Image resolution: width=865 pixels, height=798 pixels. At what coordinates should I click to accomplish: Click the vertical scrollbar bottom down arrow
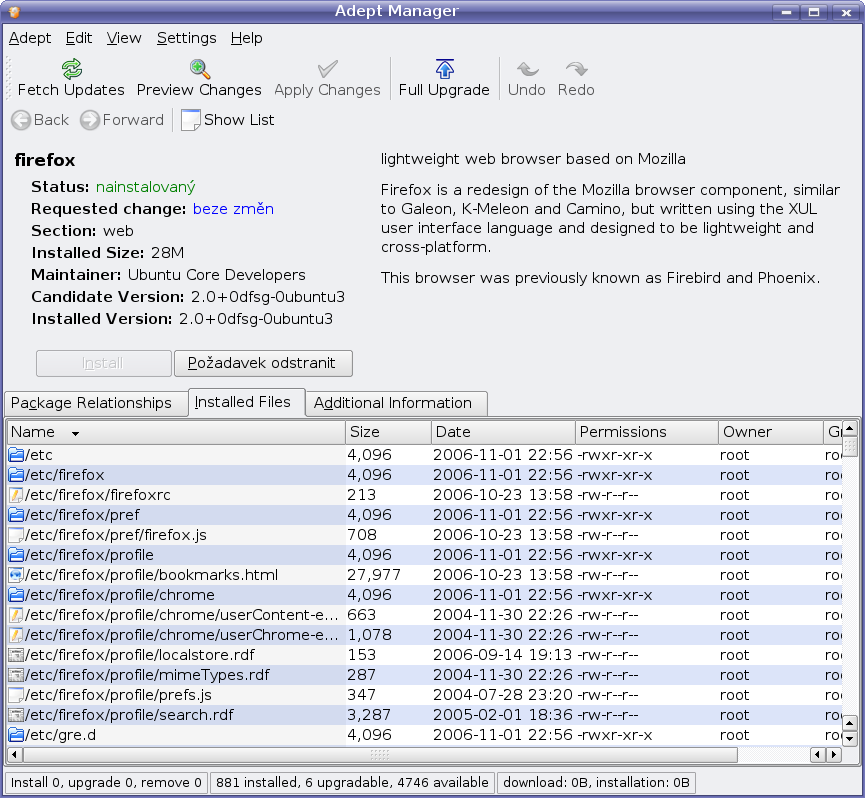click(850, 738)
